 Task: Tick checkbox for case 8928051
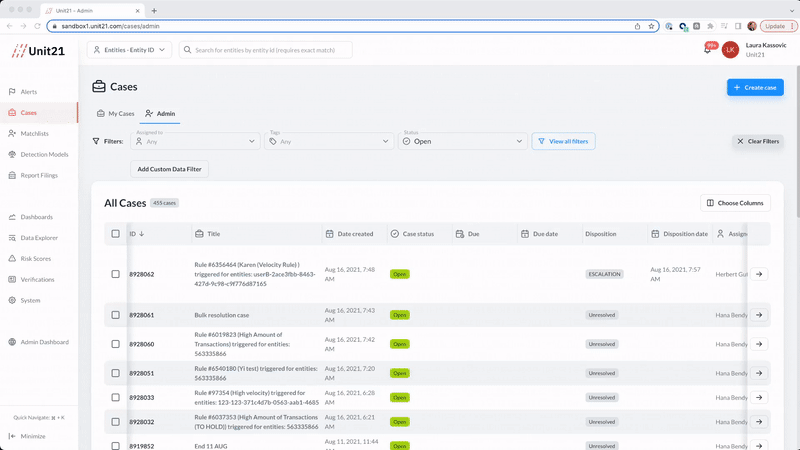115,372
